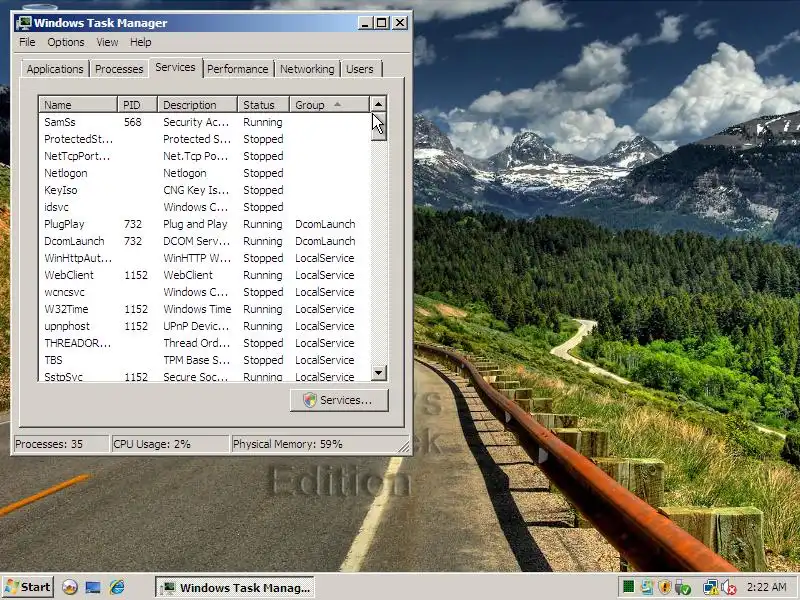
Task: Click the scrollbar down arrow
Action: [x=378, y=372]
